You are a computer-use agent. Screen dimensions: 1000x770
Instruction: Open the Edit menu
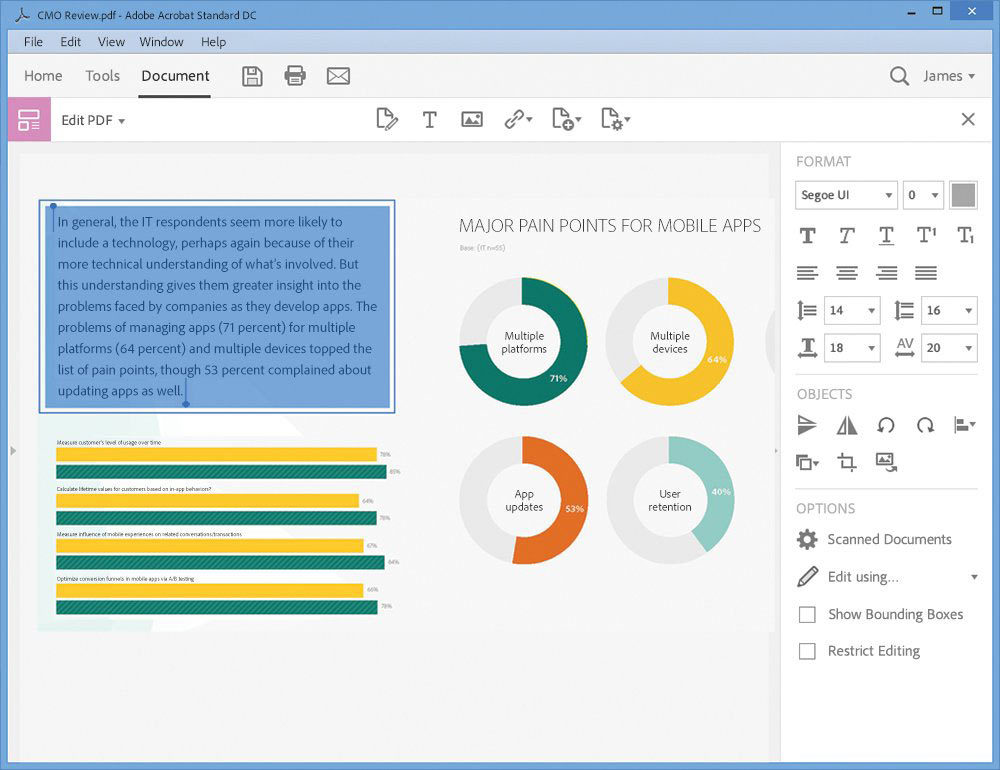(70, 42)
